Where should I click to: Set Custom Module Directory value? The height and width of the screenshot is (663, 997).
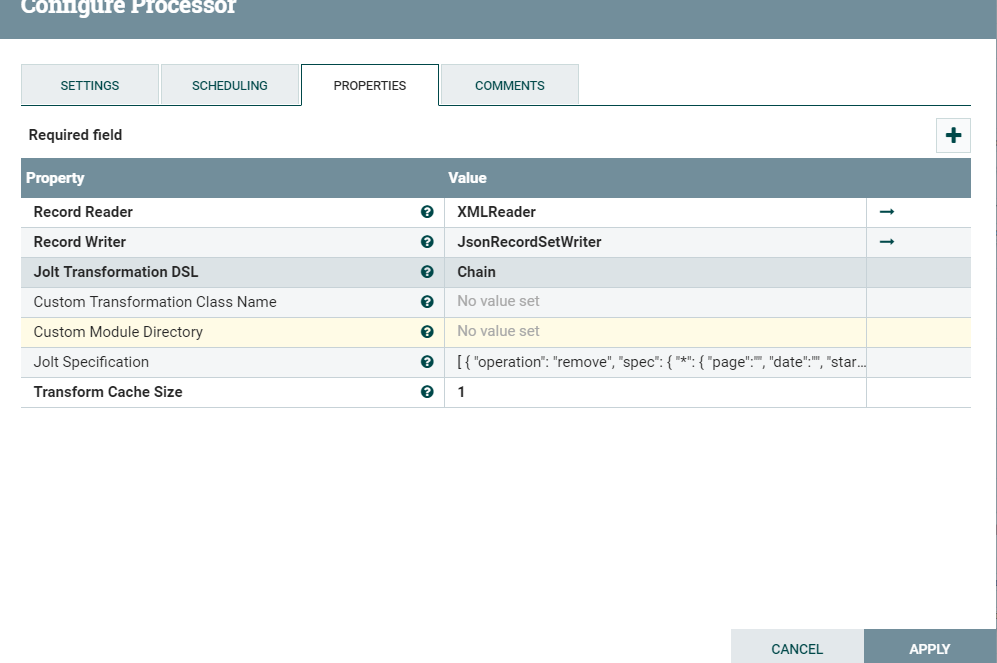pos(655,332)
